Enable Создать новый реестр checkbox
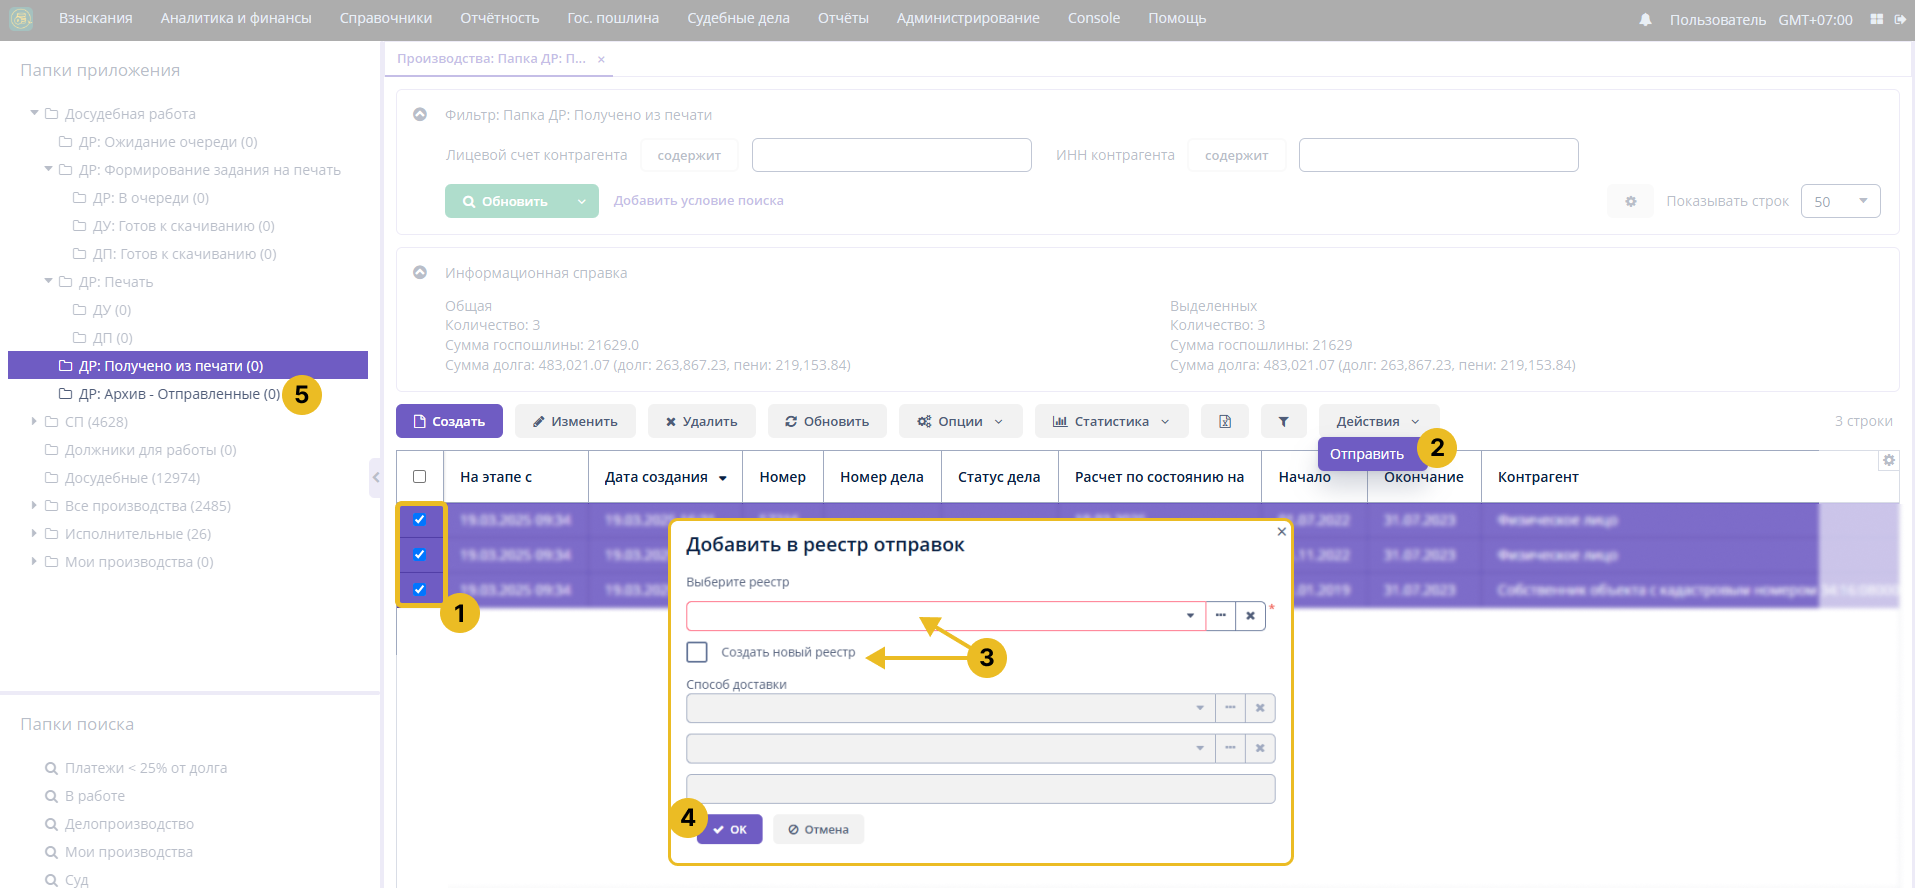 [x=697, y=652]
